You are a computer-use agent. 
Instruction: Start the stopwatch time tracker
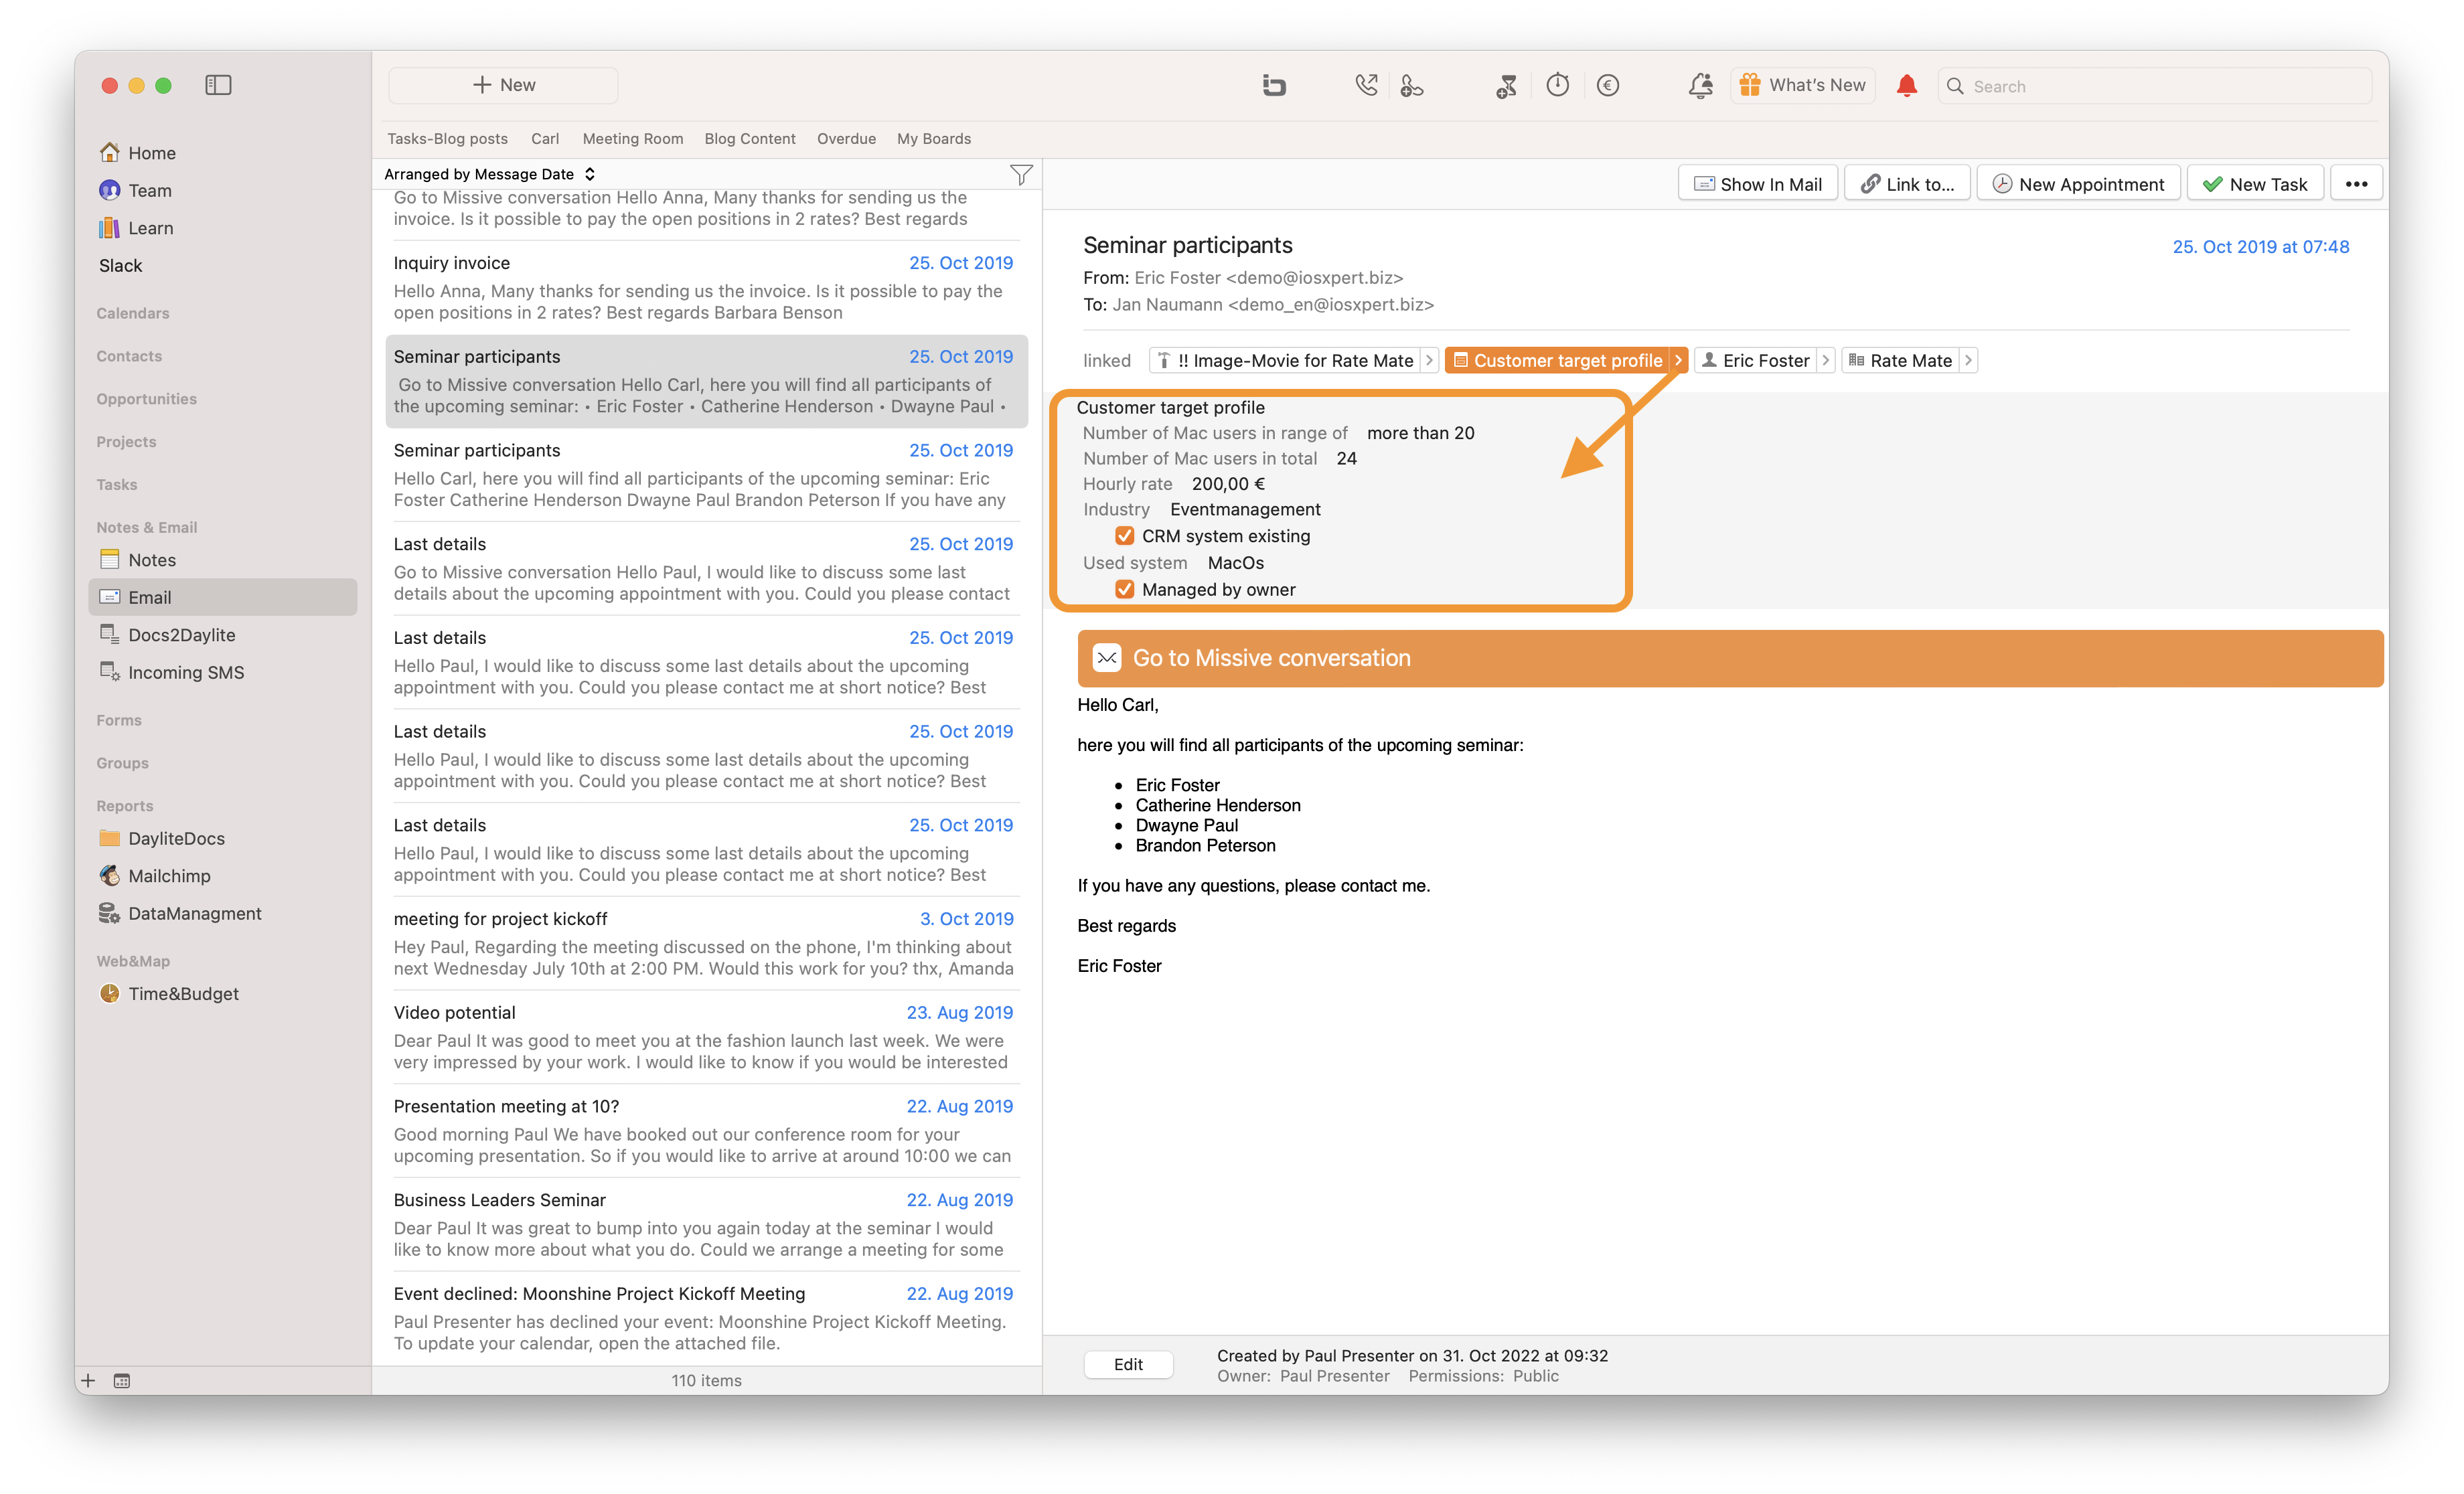1557,85
